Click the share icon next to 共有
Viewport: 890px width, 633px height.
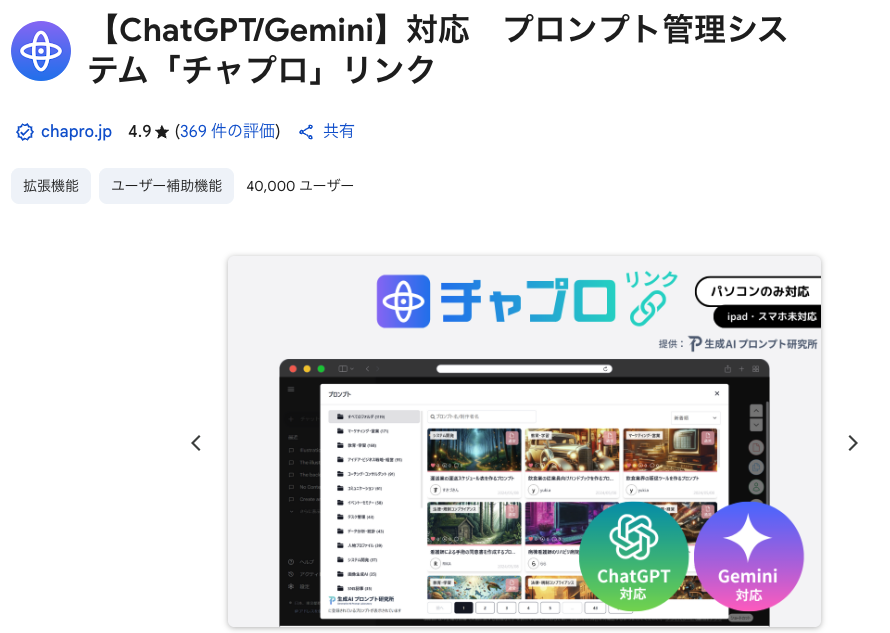(x=306, y=132)
